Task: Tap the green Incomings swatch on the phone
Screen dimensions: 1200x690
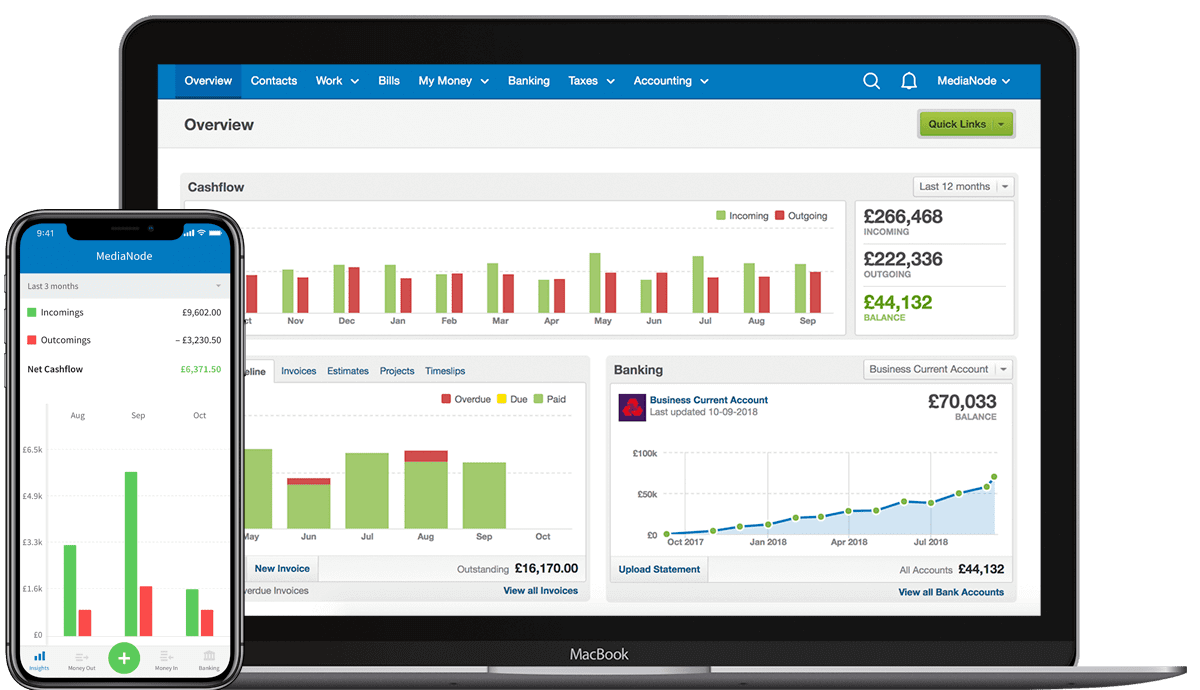Action: [x=32, y=312]
